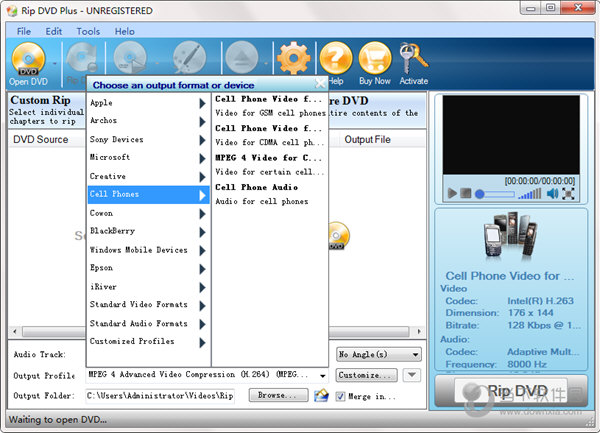Image resolution: width=600 pixels, height=433 pixels.
Task: Play the preview video
Action: coord(452,194)
